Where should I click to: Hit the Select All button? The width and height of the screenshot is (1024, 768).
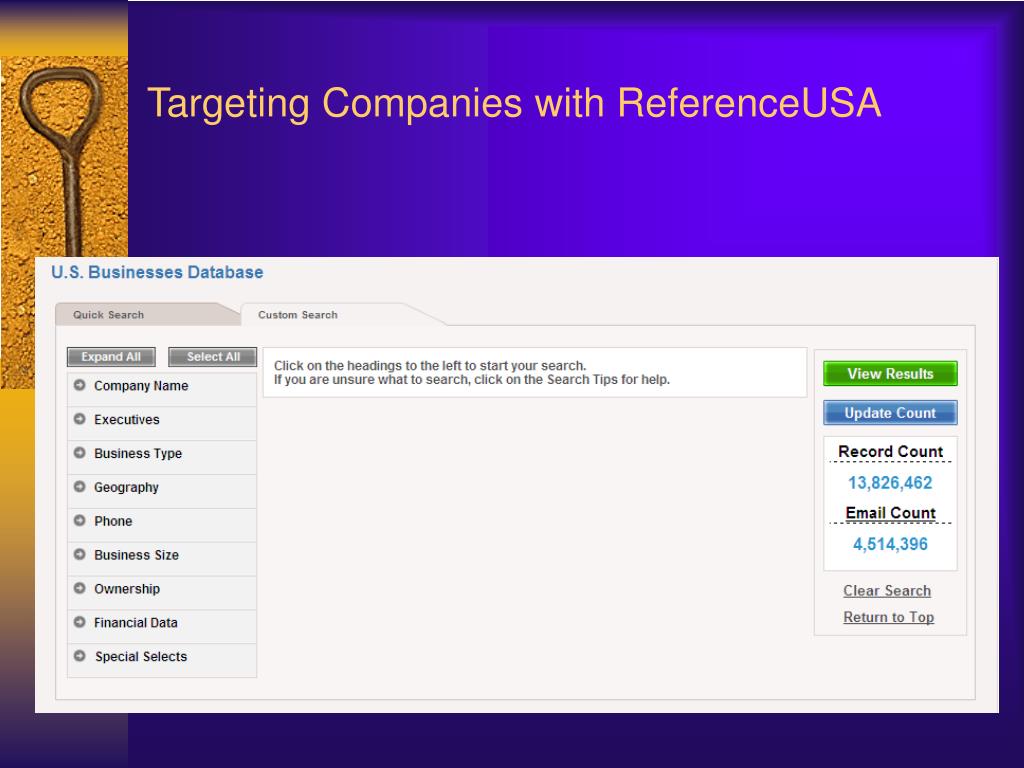coord(213,357)
